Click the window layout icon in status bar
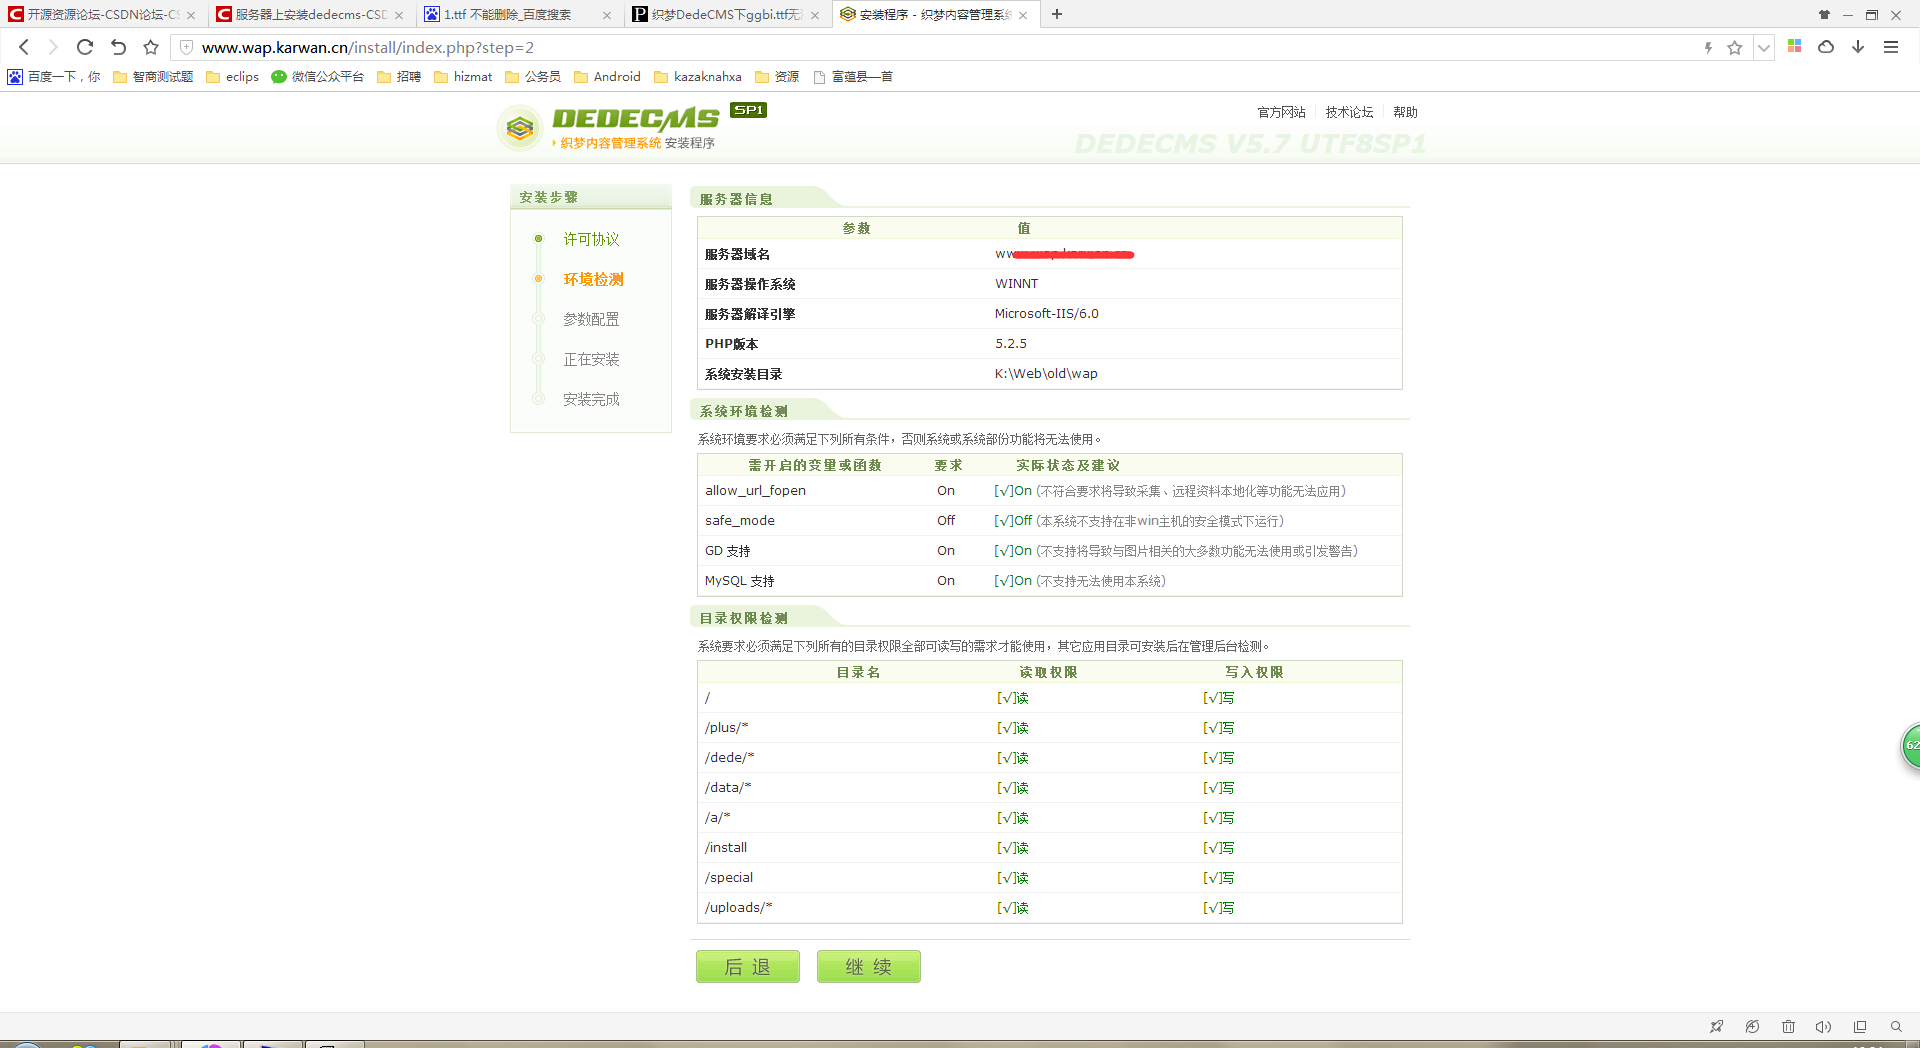Image resolution: width=1920 pixels, height=1048 pixels. tap(1860, 1026)
